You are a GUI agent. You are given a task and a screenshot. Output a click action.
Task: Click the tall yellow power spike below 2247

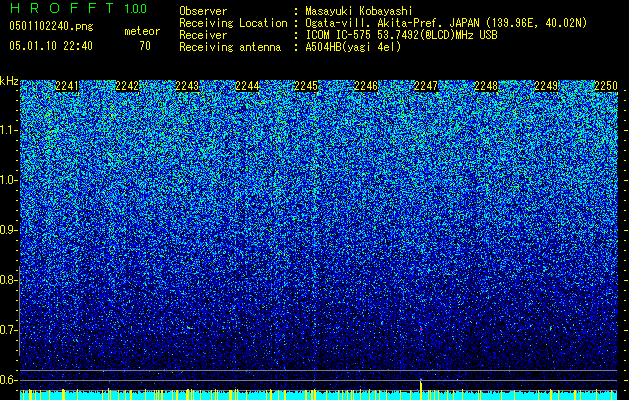point(421,390)
